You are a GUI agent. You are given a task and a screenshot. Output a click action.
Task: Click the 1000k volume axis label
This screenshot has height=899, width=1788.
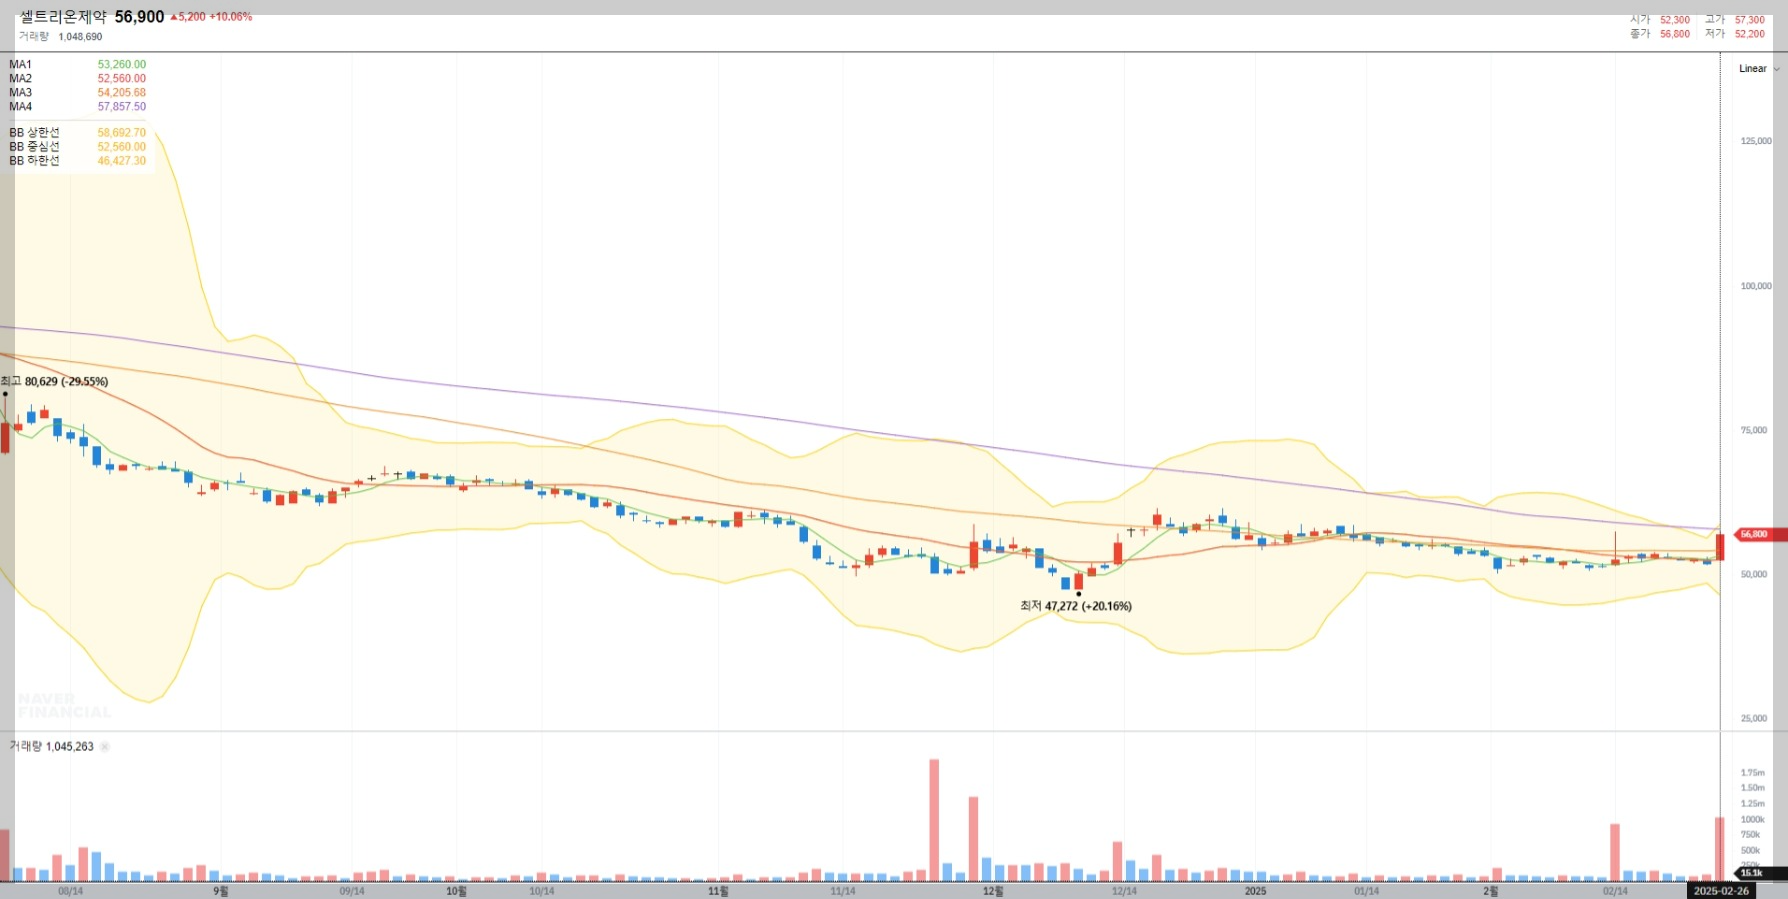pos(1751,820)
